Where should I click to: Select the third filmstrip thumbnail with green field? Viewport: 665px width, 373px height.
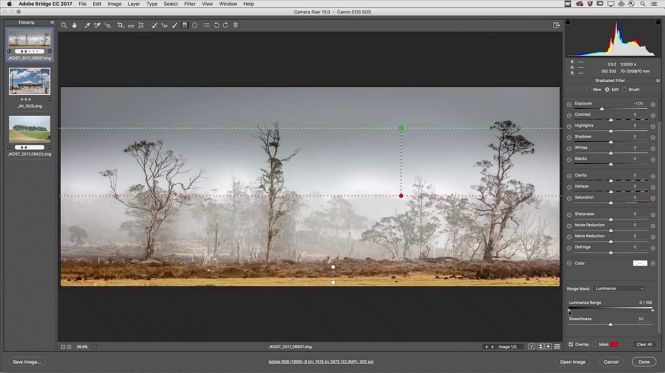pyautogui.click(x=29, y=129)
